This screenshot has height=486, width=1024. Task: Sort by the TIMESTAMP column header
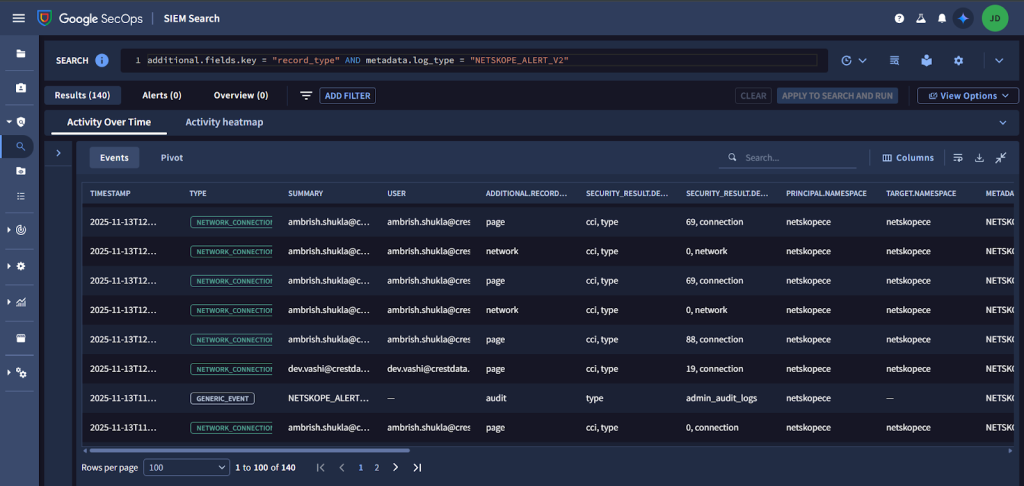110,194
